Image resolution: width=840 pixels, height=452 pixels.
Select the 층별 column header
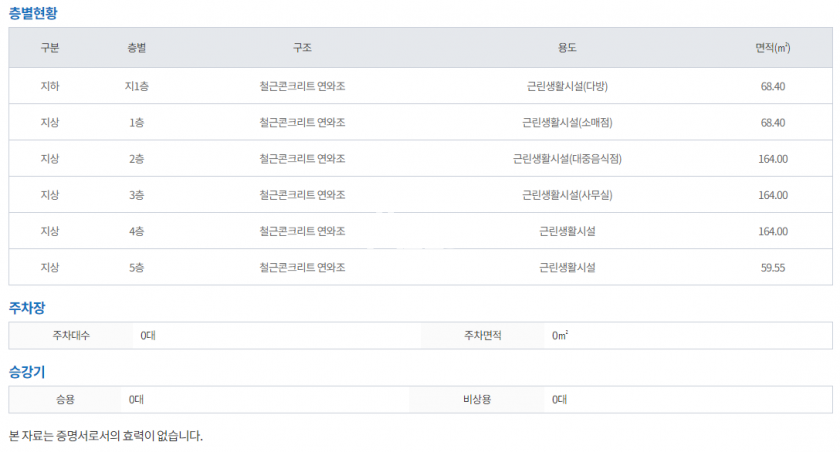(137, 48)
